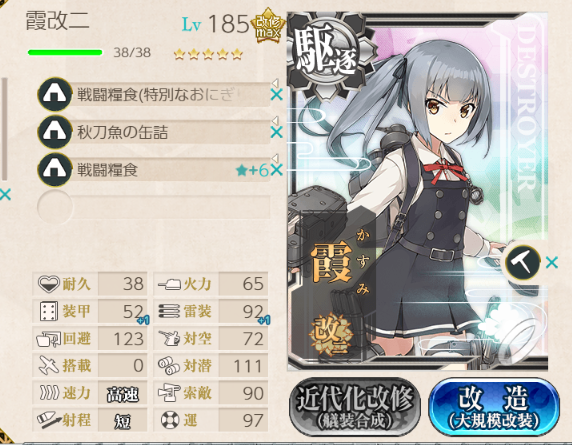Remove the reinforcement slot item with its X
Screen dimensions: 572x445
pyautogui.click(x=552, y=262)
